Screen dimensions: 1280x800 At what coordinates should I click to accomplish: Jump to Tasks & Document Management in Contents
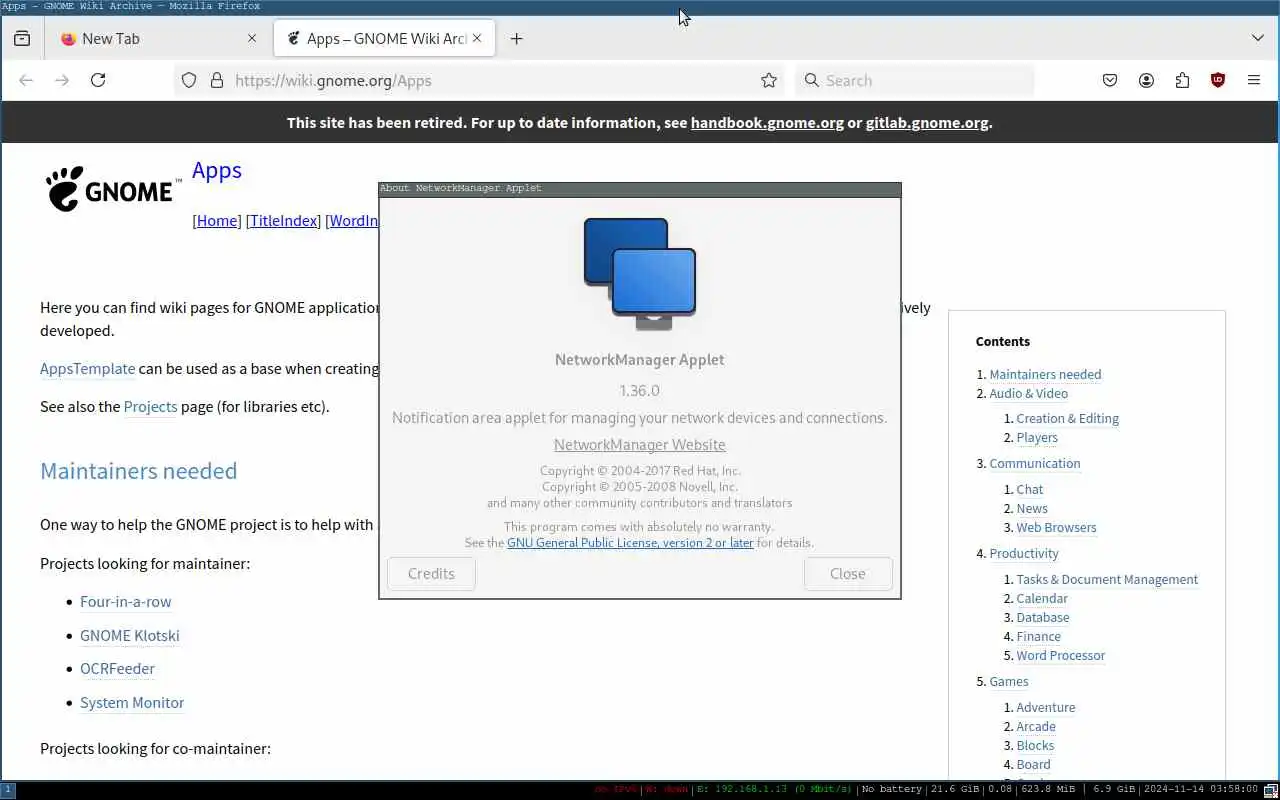(1106, 580)
